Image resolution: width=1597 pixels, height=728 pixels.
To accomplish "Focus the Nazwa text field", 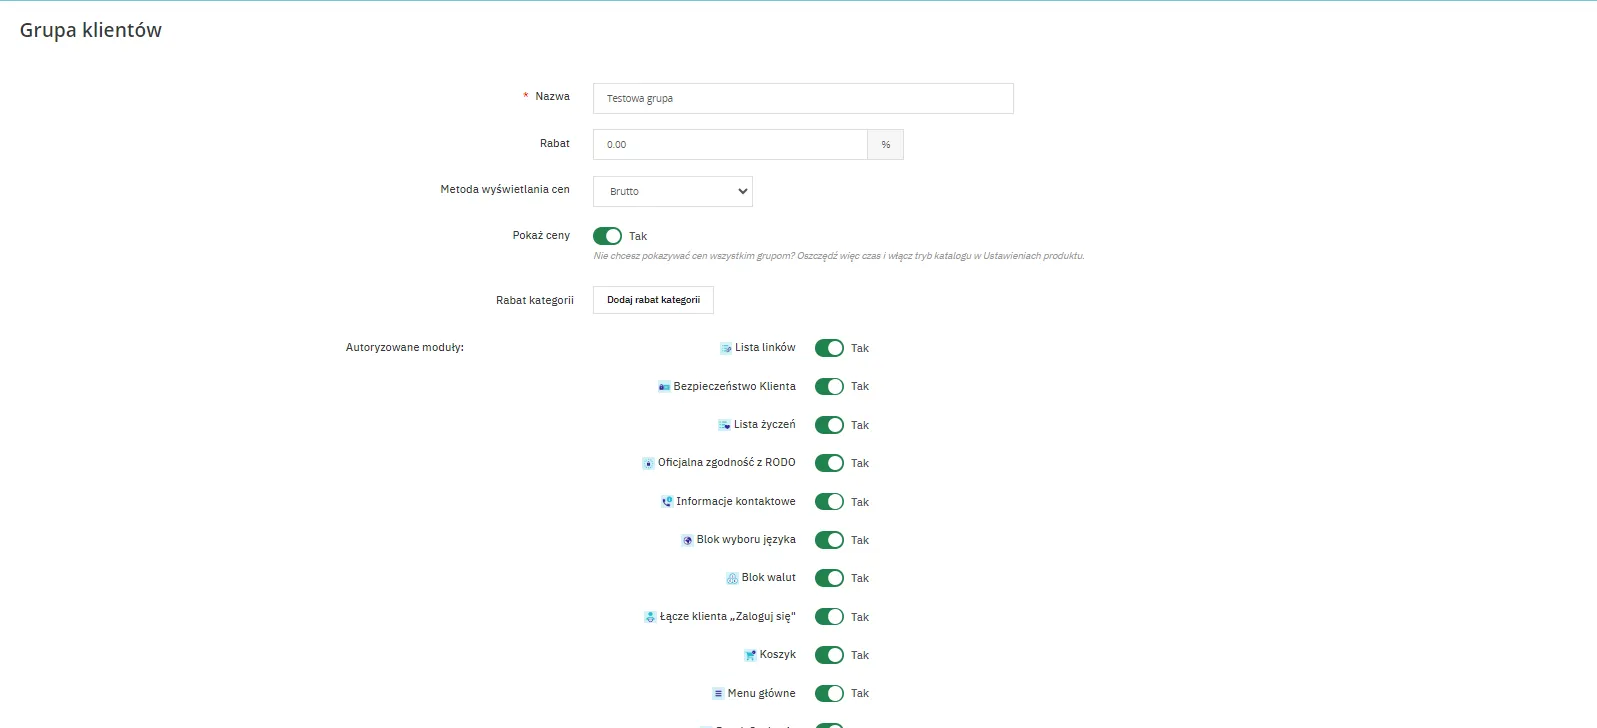I will 802,98.
